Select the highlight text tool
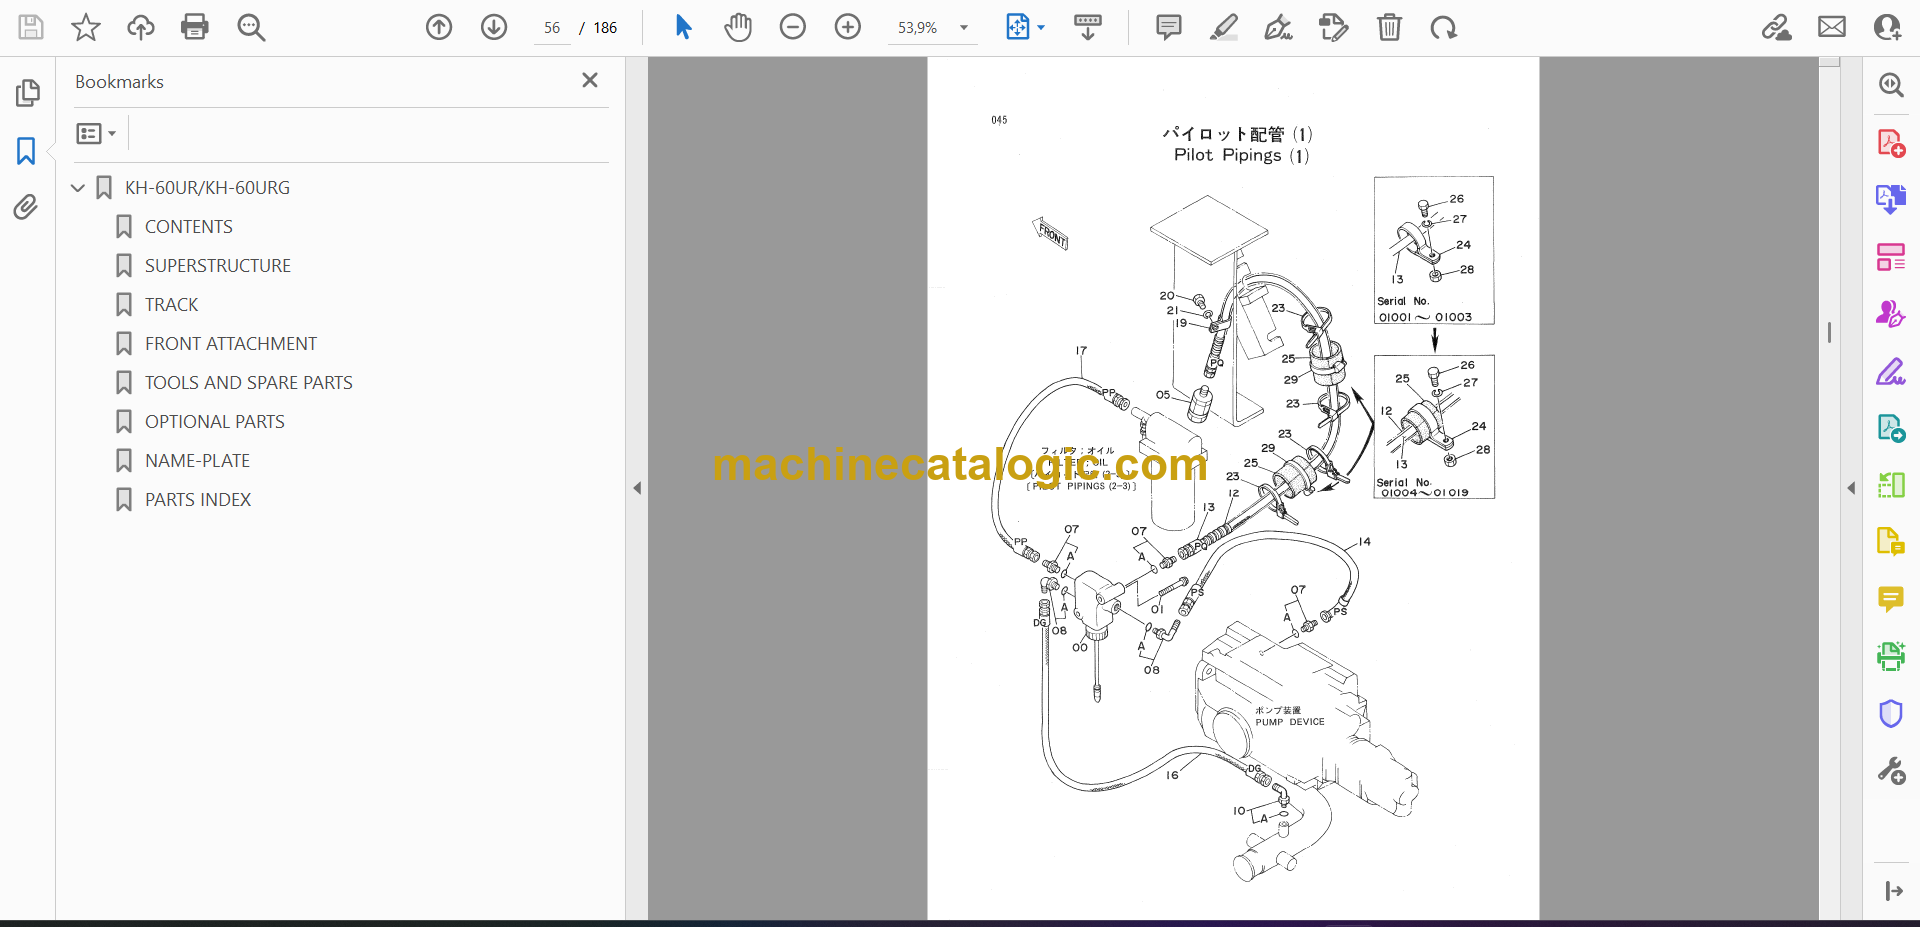The image size is (1920, 927). pyautogui.click(x=1224, y=27)
